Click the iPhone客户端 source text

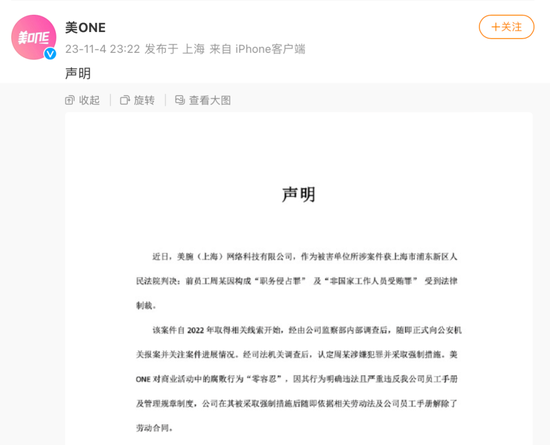270,49
